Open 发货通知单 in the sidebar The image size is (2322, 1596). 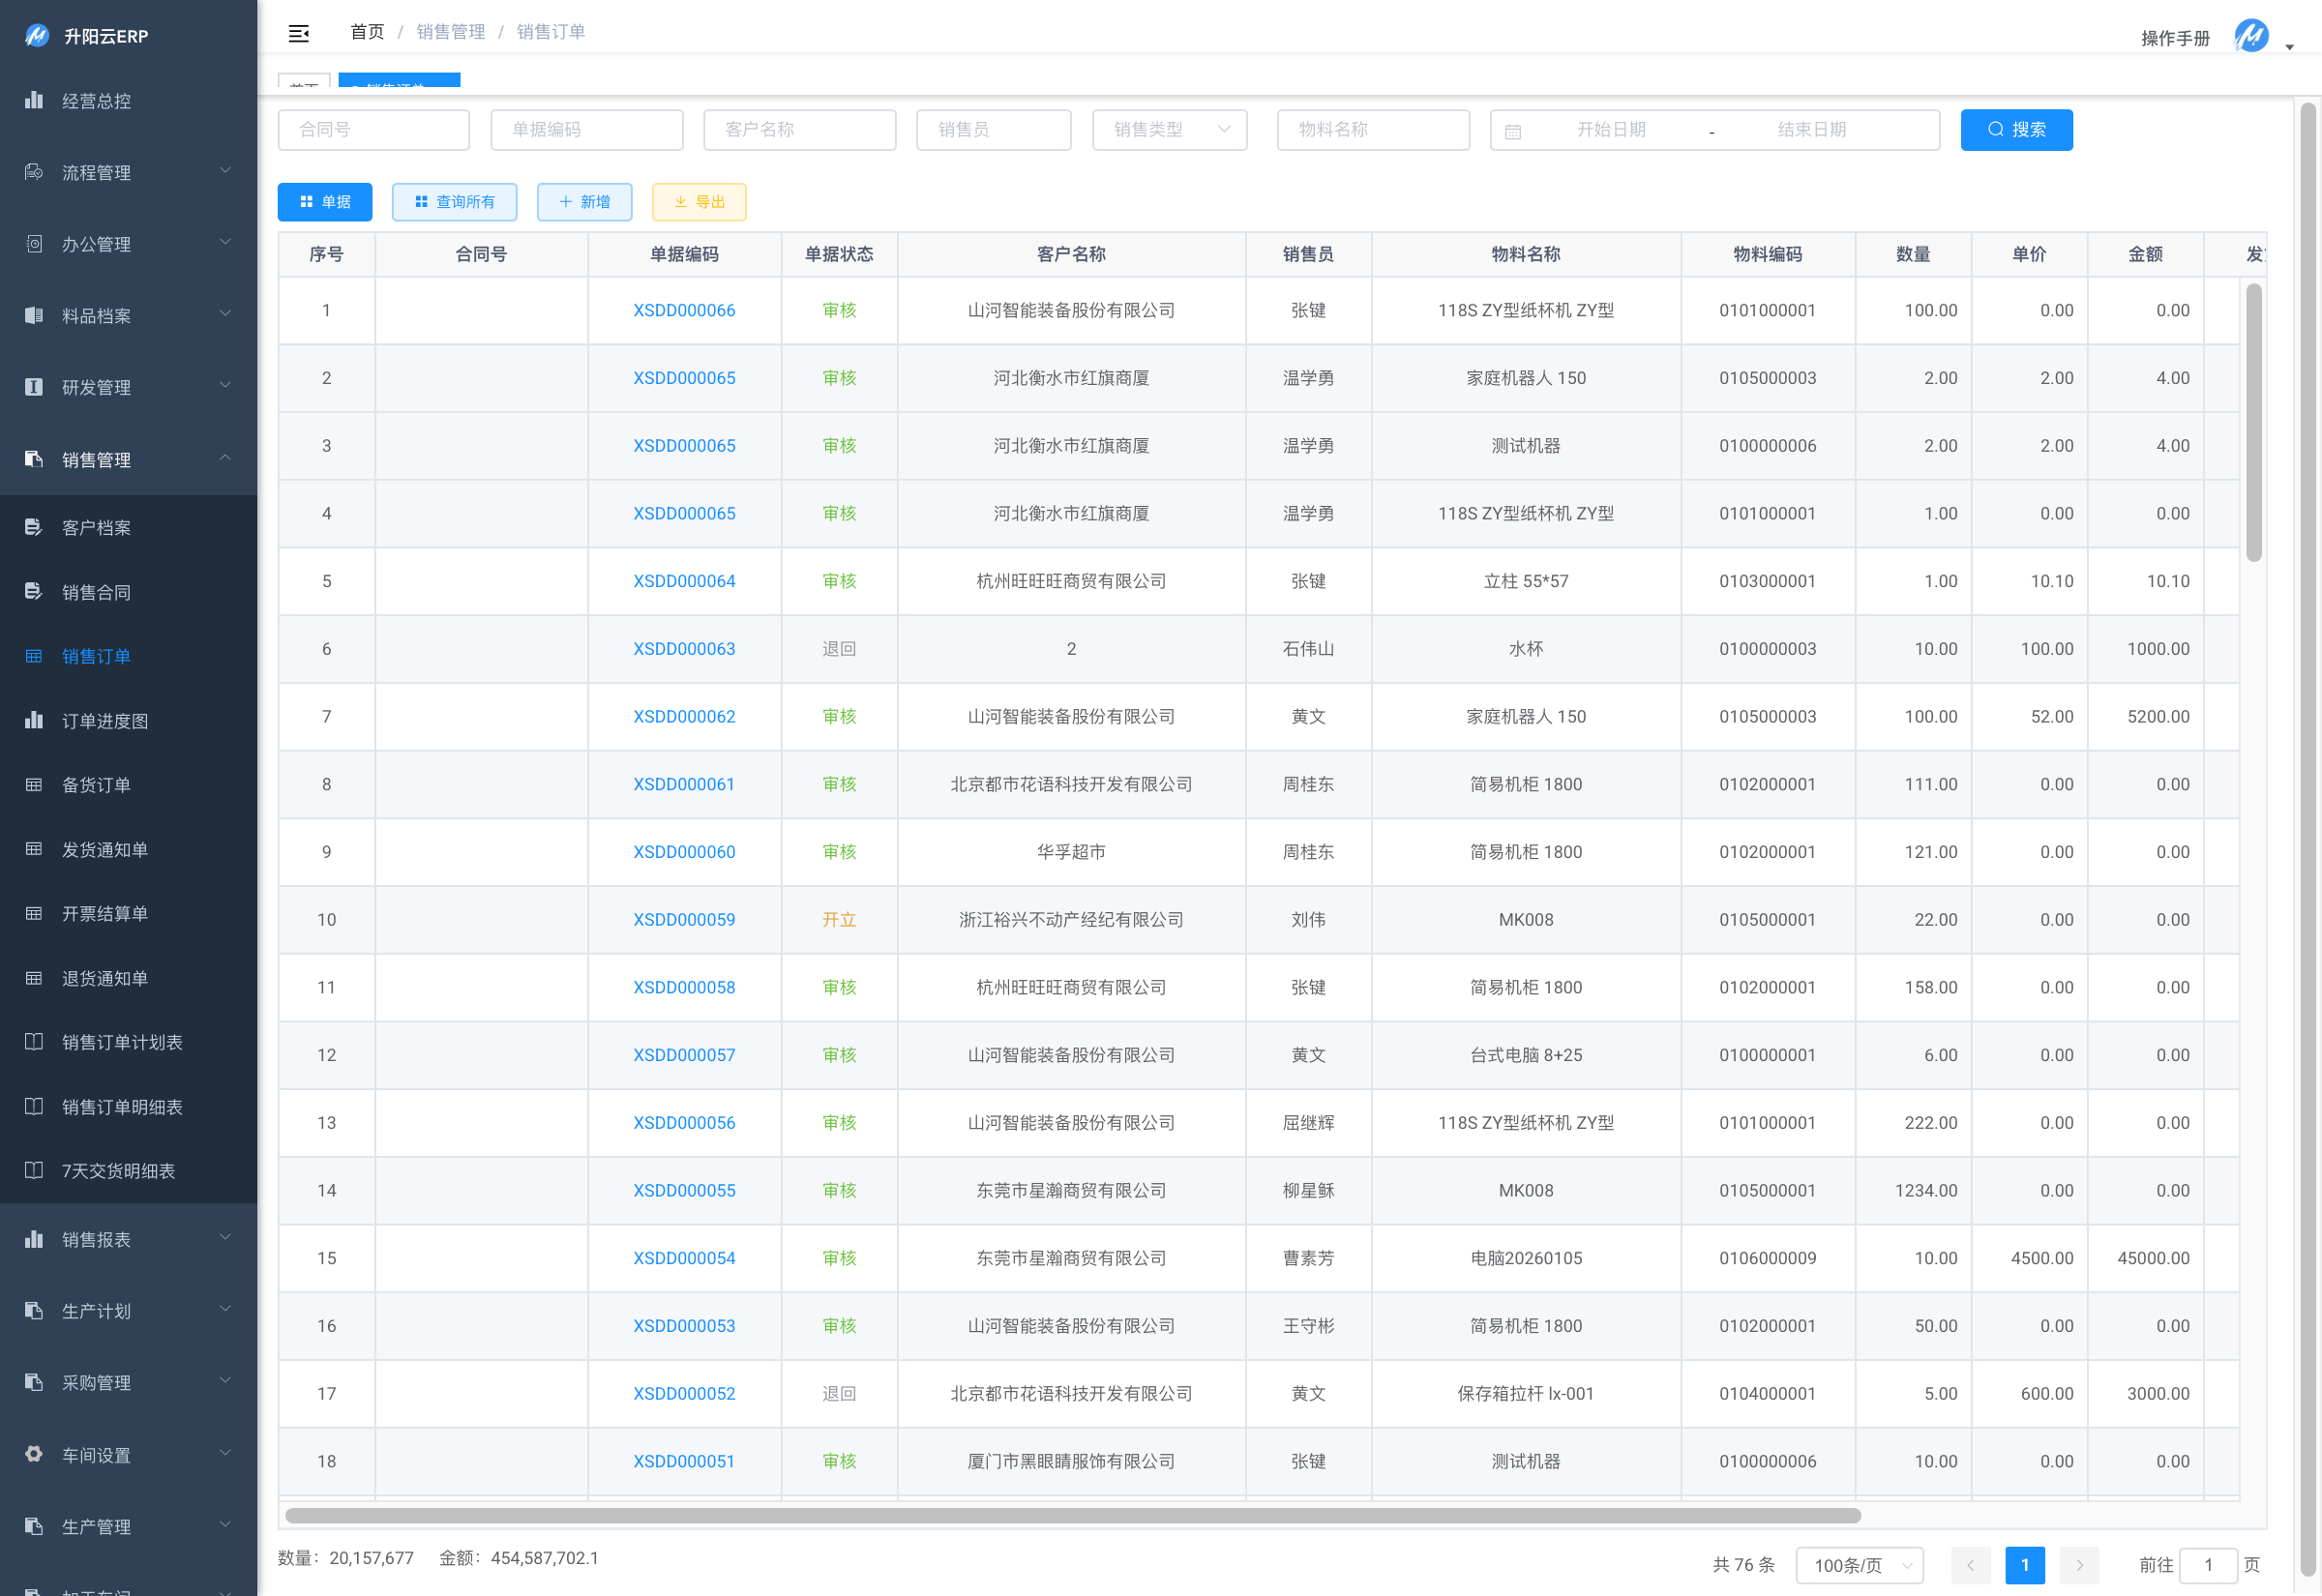click(x=105, y=849)
